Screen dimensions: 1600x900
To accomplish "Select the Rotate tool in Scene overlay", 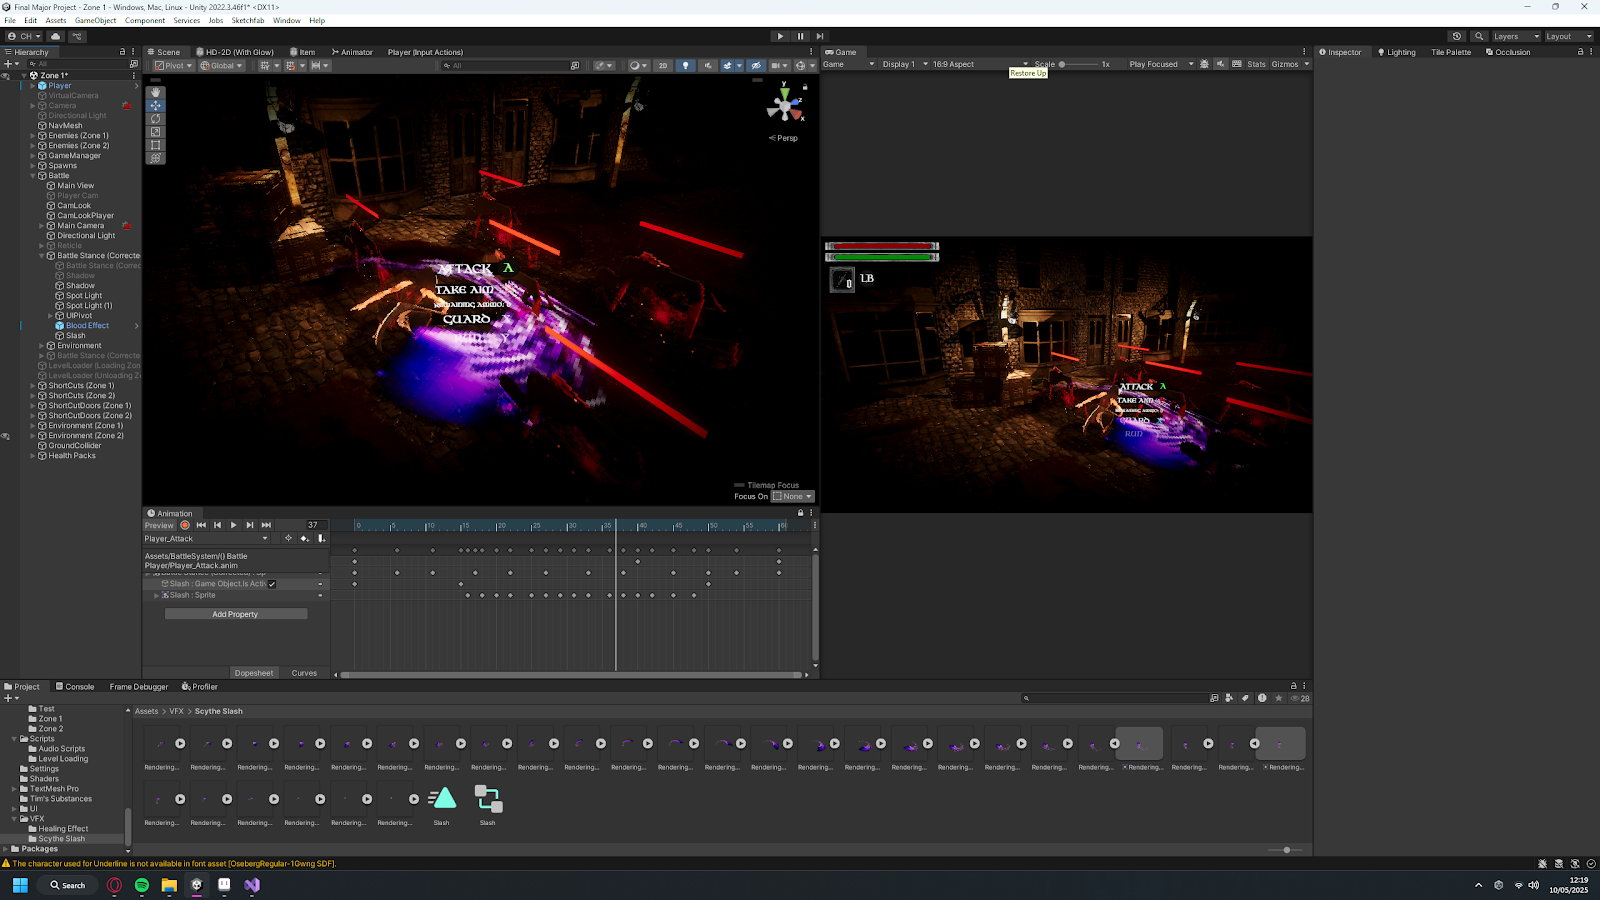I will tap(155, 118).
